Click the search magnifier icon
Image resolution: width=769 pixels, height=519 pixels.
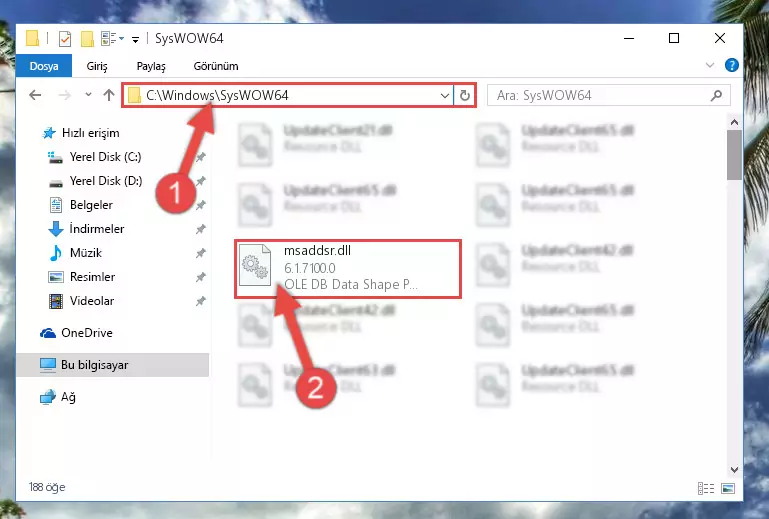716,95
